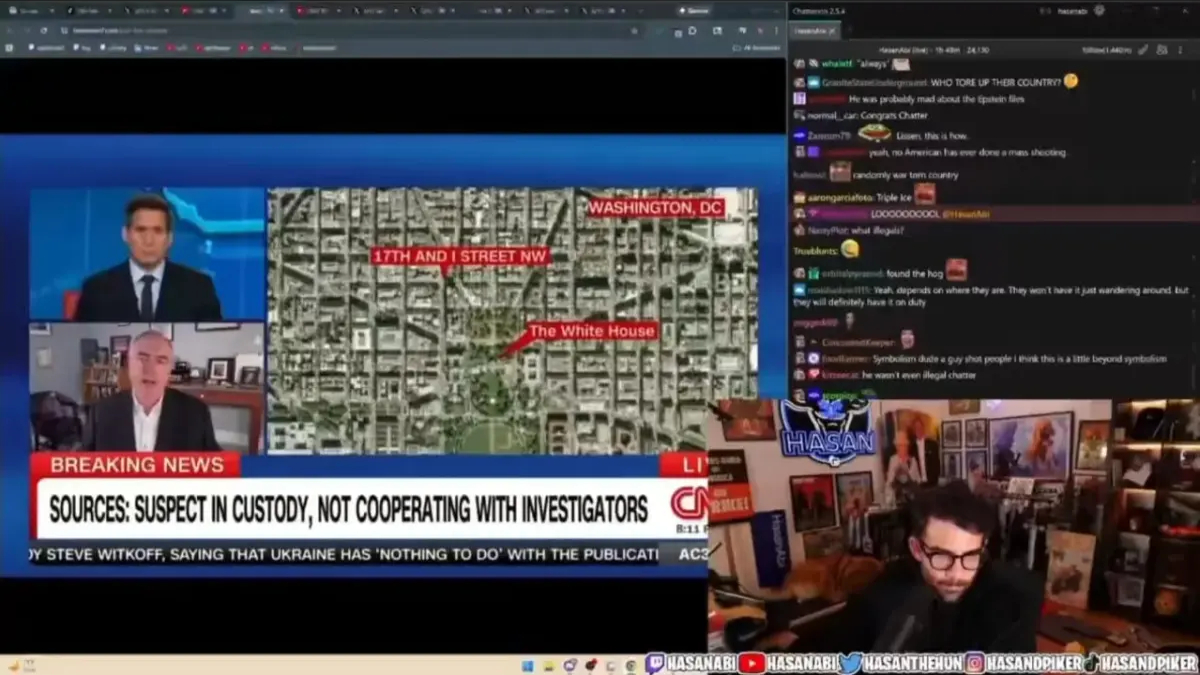Click the 17th and I Street NW label
The width and height of the screenshot is (1200, 675).
(x=460, y=257)
